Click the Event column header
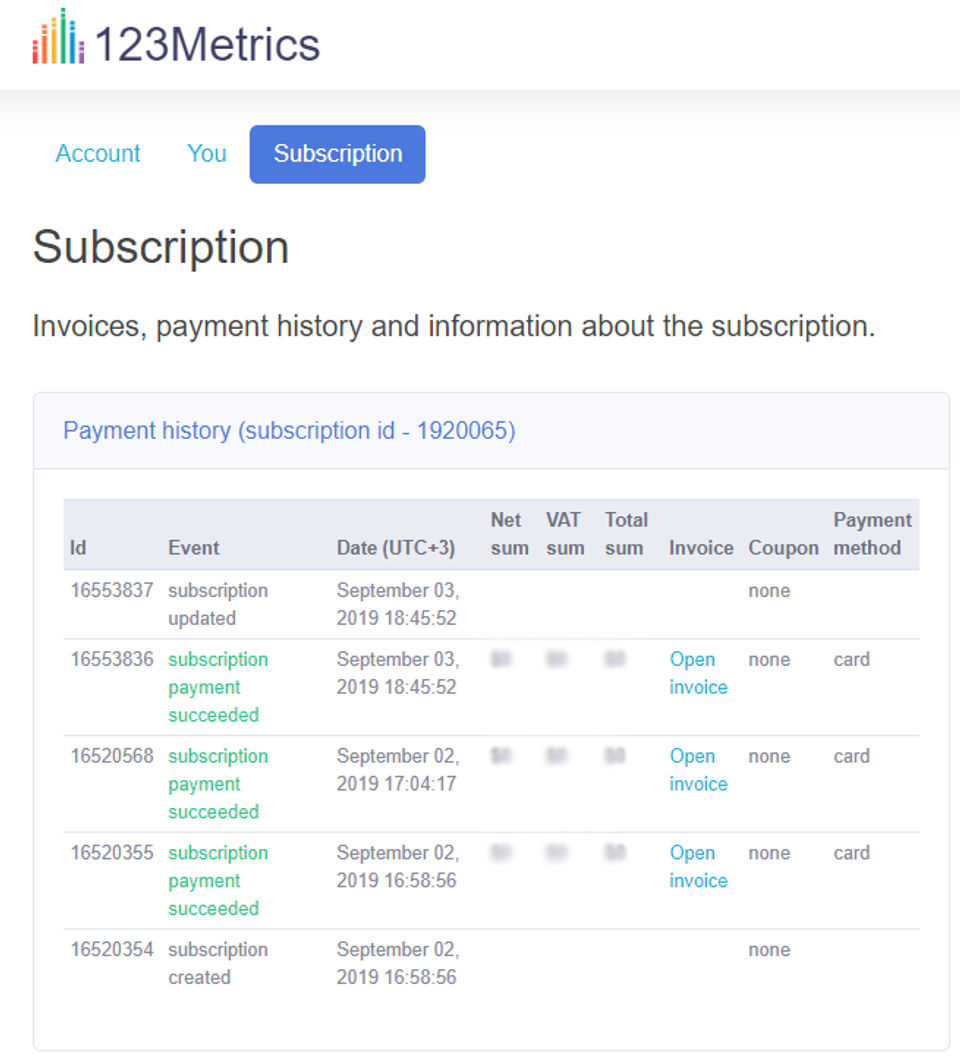The width and height of the screenshot is (960, 1061). (x=193, y=547)
